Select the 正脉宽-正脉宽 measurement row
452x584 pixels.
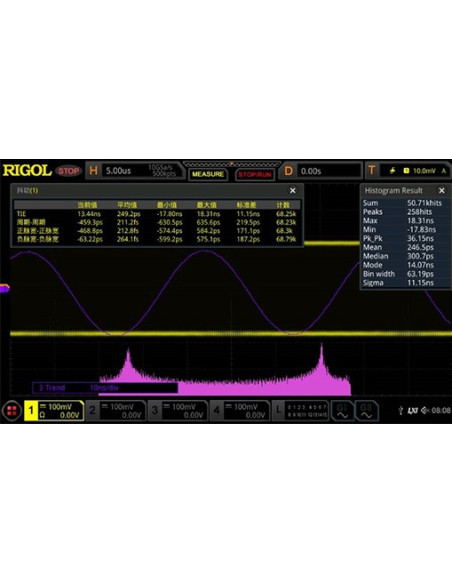coord(157,231)
